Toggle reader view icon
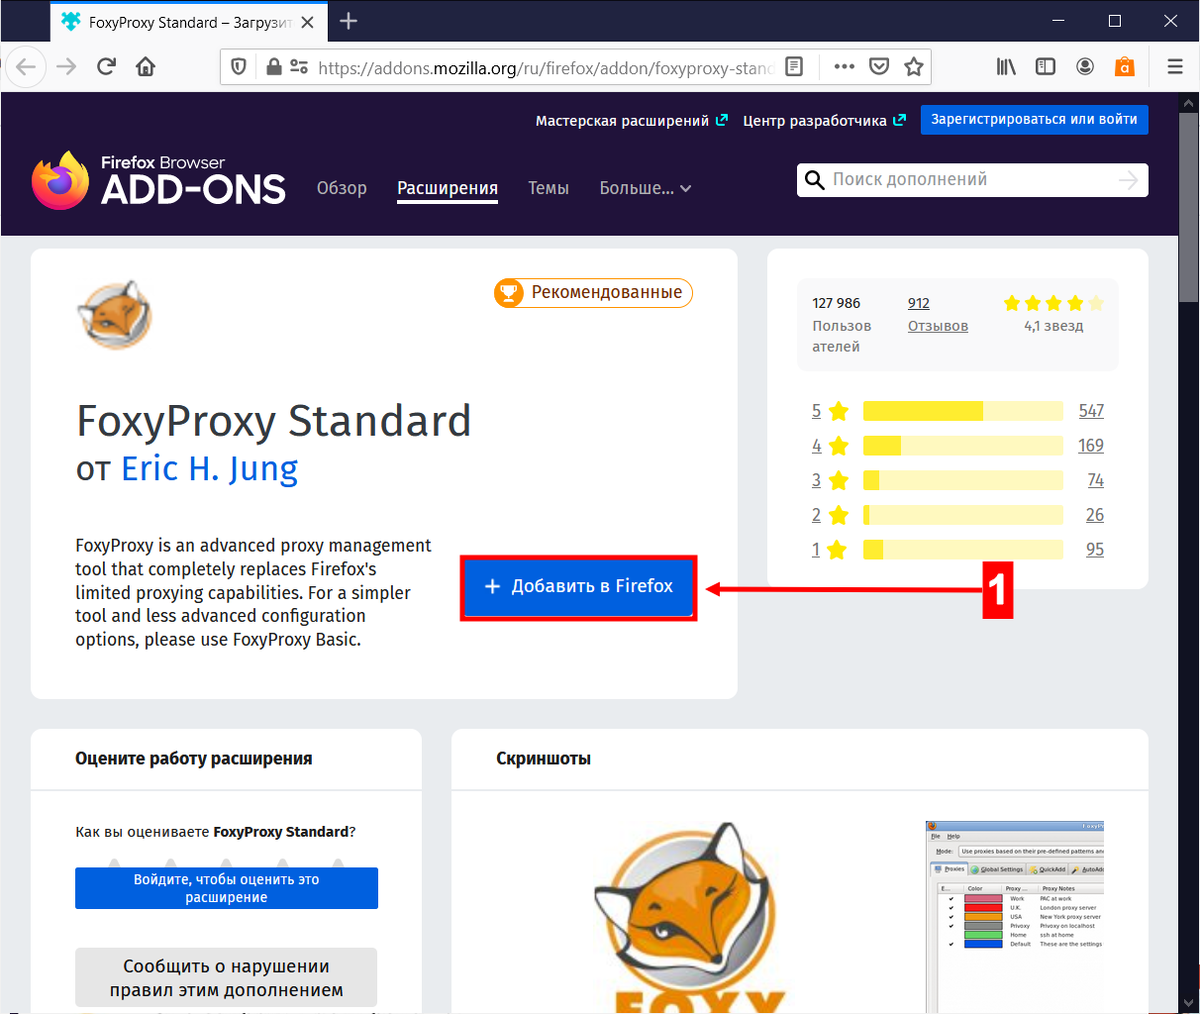 click(794, 67)
